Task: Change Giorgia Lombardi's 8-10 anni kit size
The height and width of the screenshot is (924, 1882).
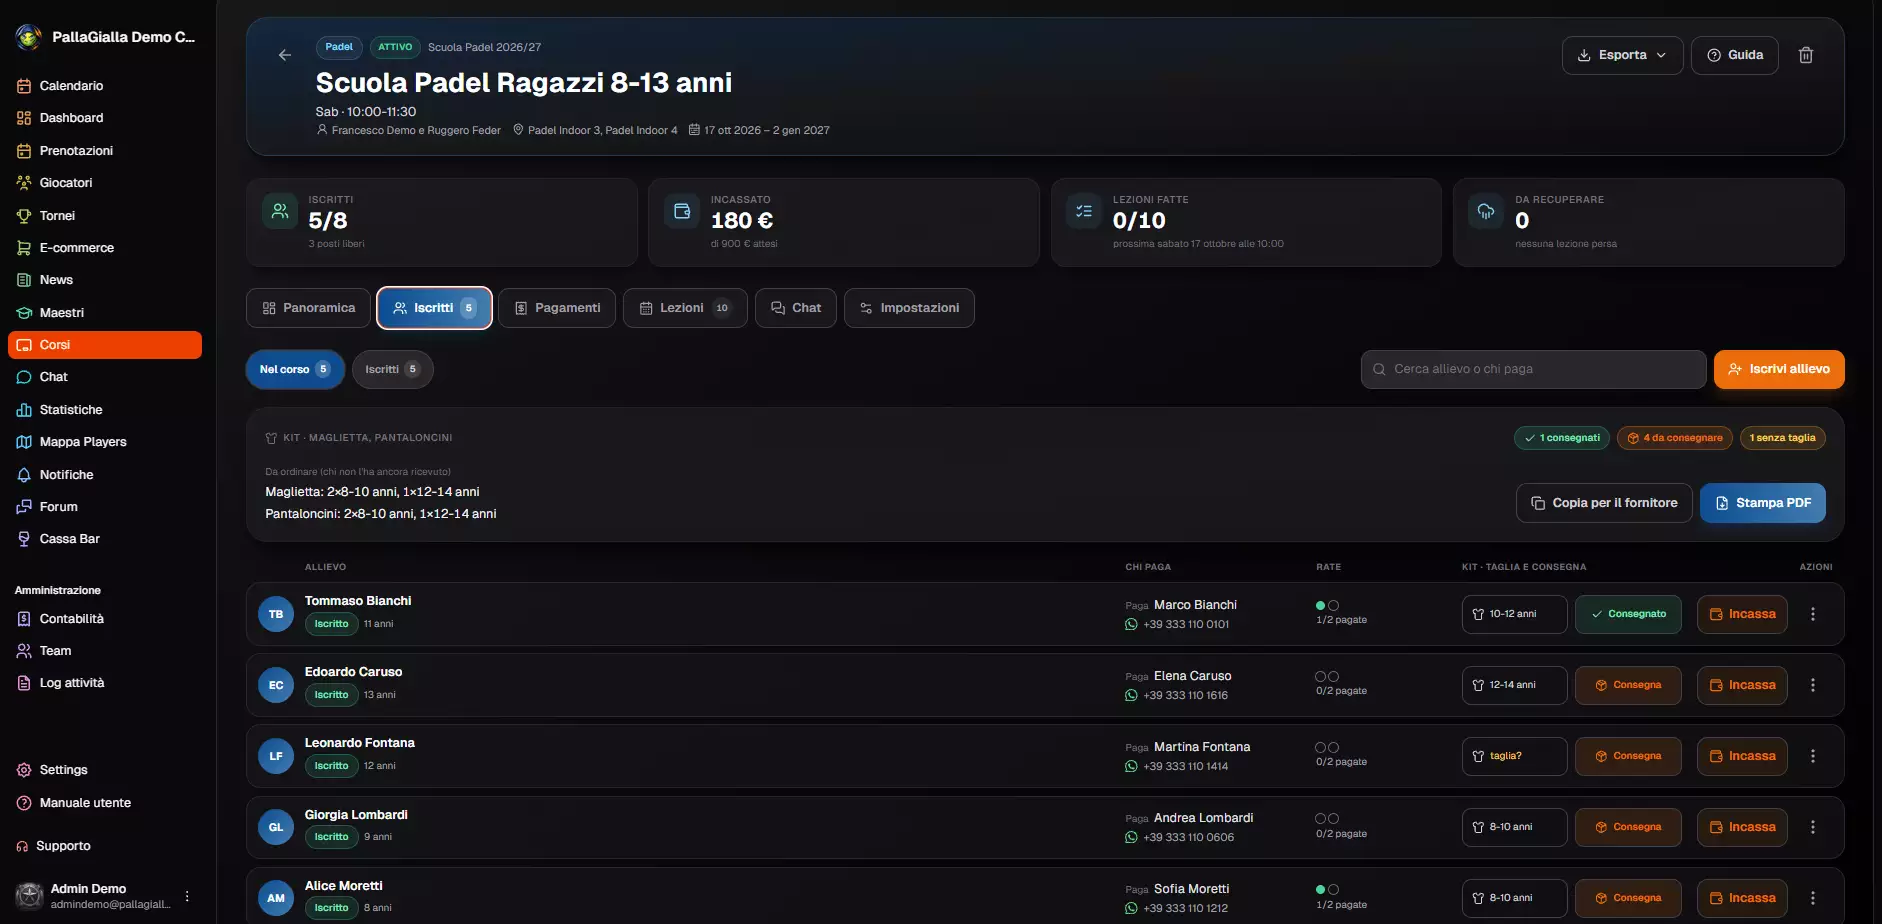Action: pyautogui.click(x=1514, y=827)
